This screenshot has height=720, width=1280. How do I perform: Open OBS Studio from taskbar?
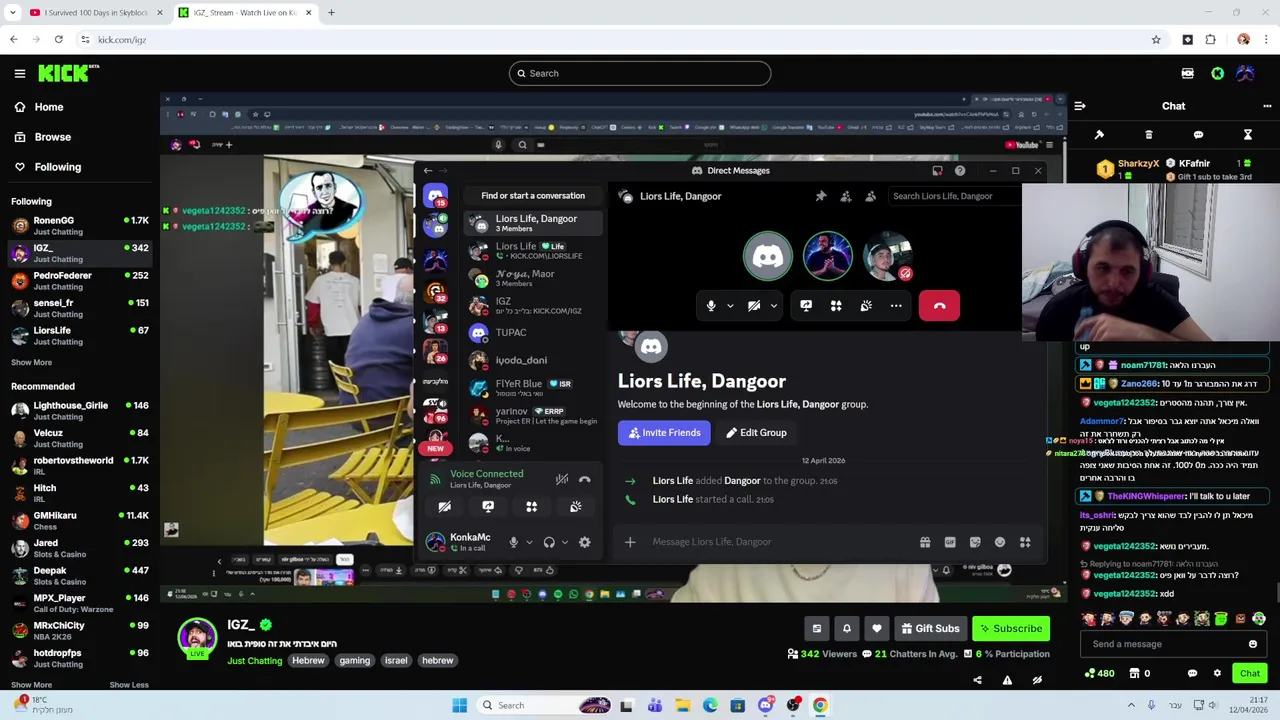[793, 705]
